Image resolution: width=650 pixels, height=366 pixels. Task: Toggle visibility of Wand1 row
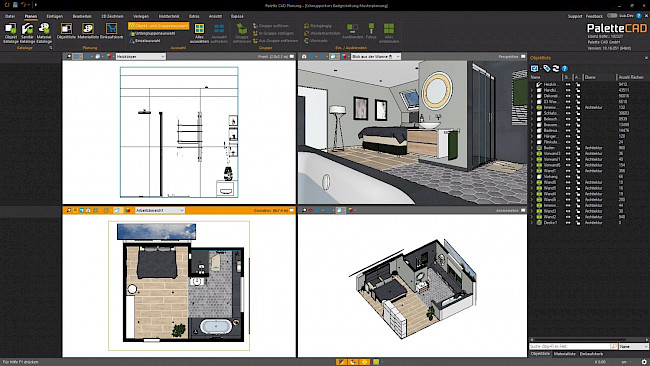(x=568, y=171)
